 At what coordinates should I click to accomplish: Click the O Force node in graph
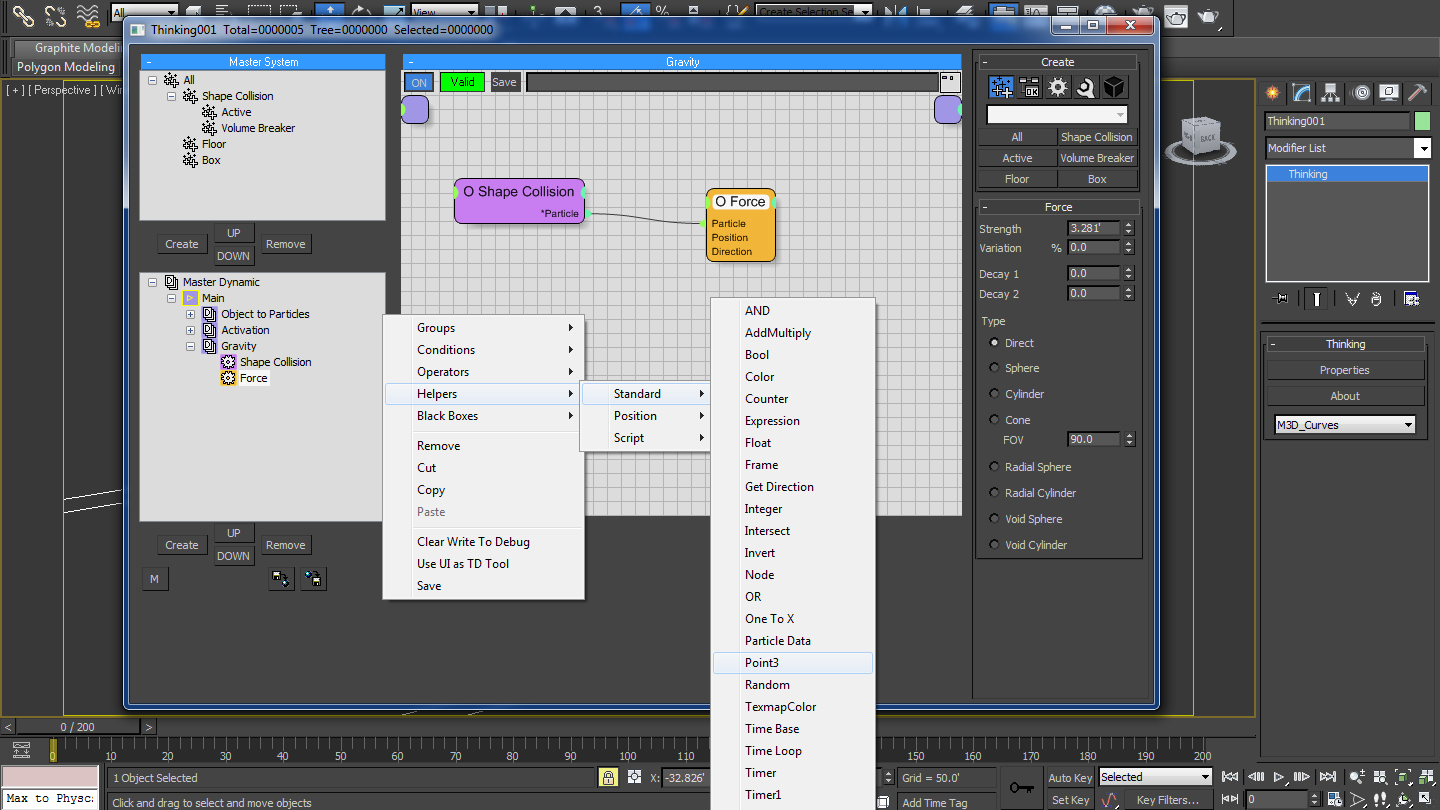[741, 225]
